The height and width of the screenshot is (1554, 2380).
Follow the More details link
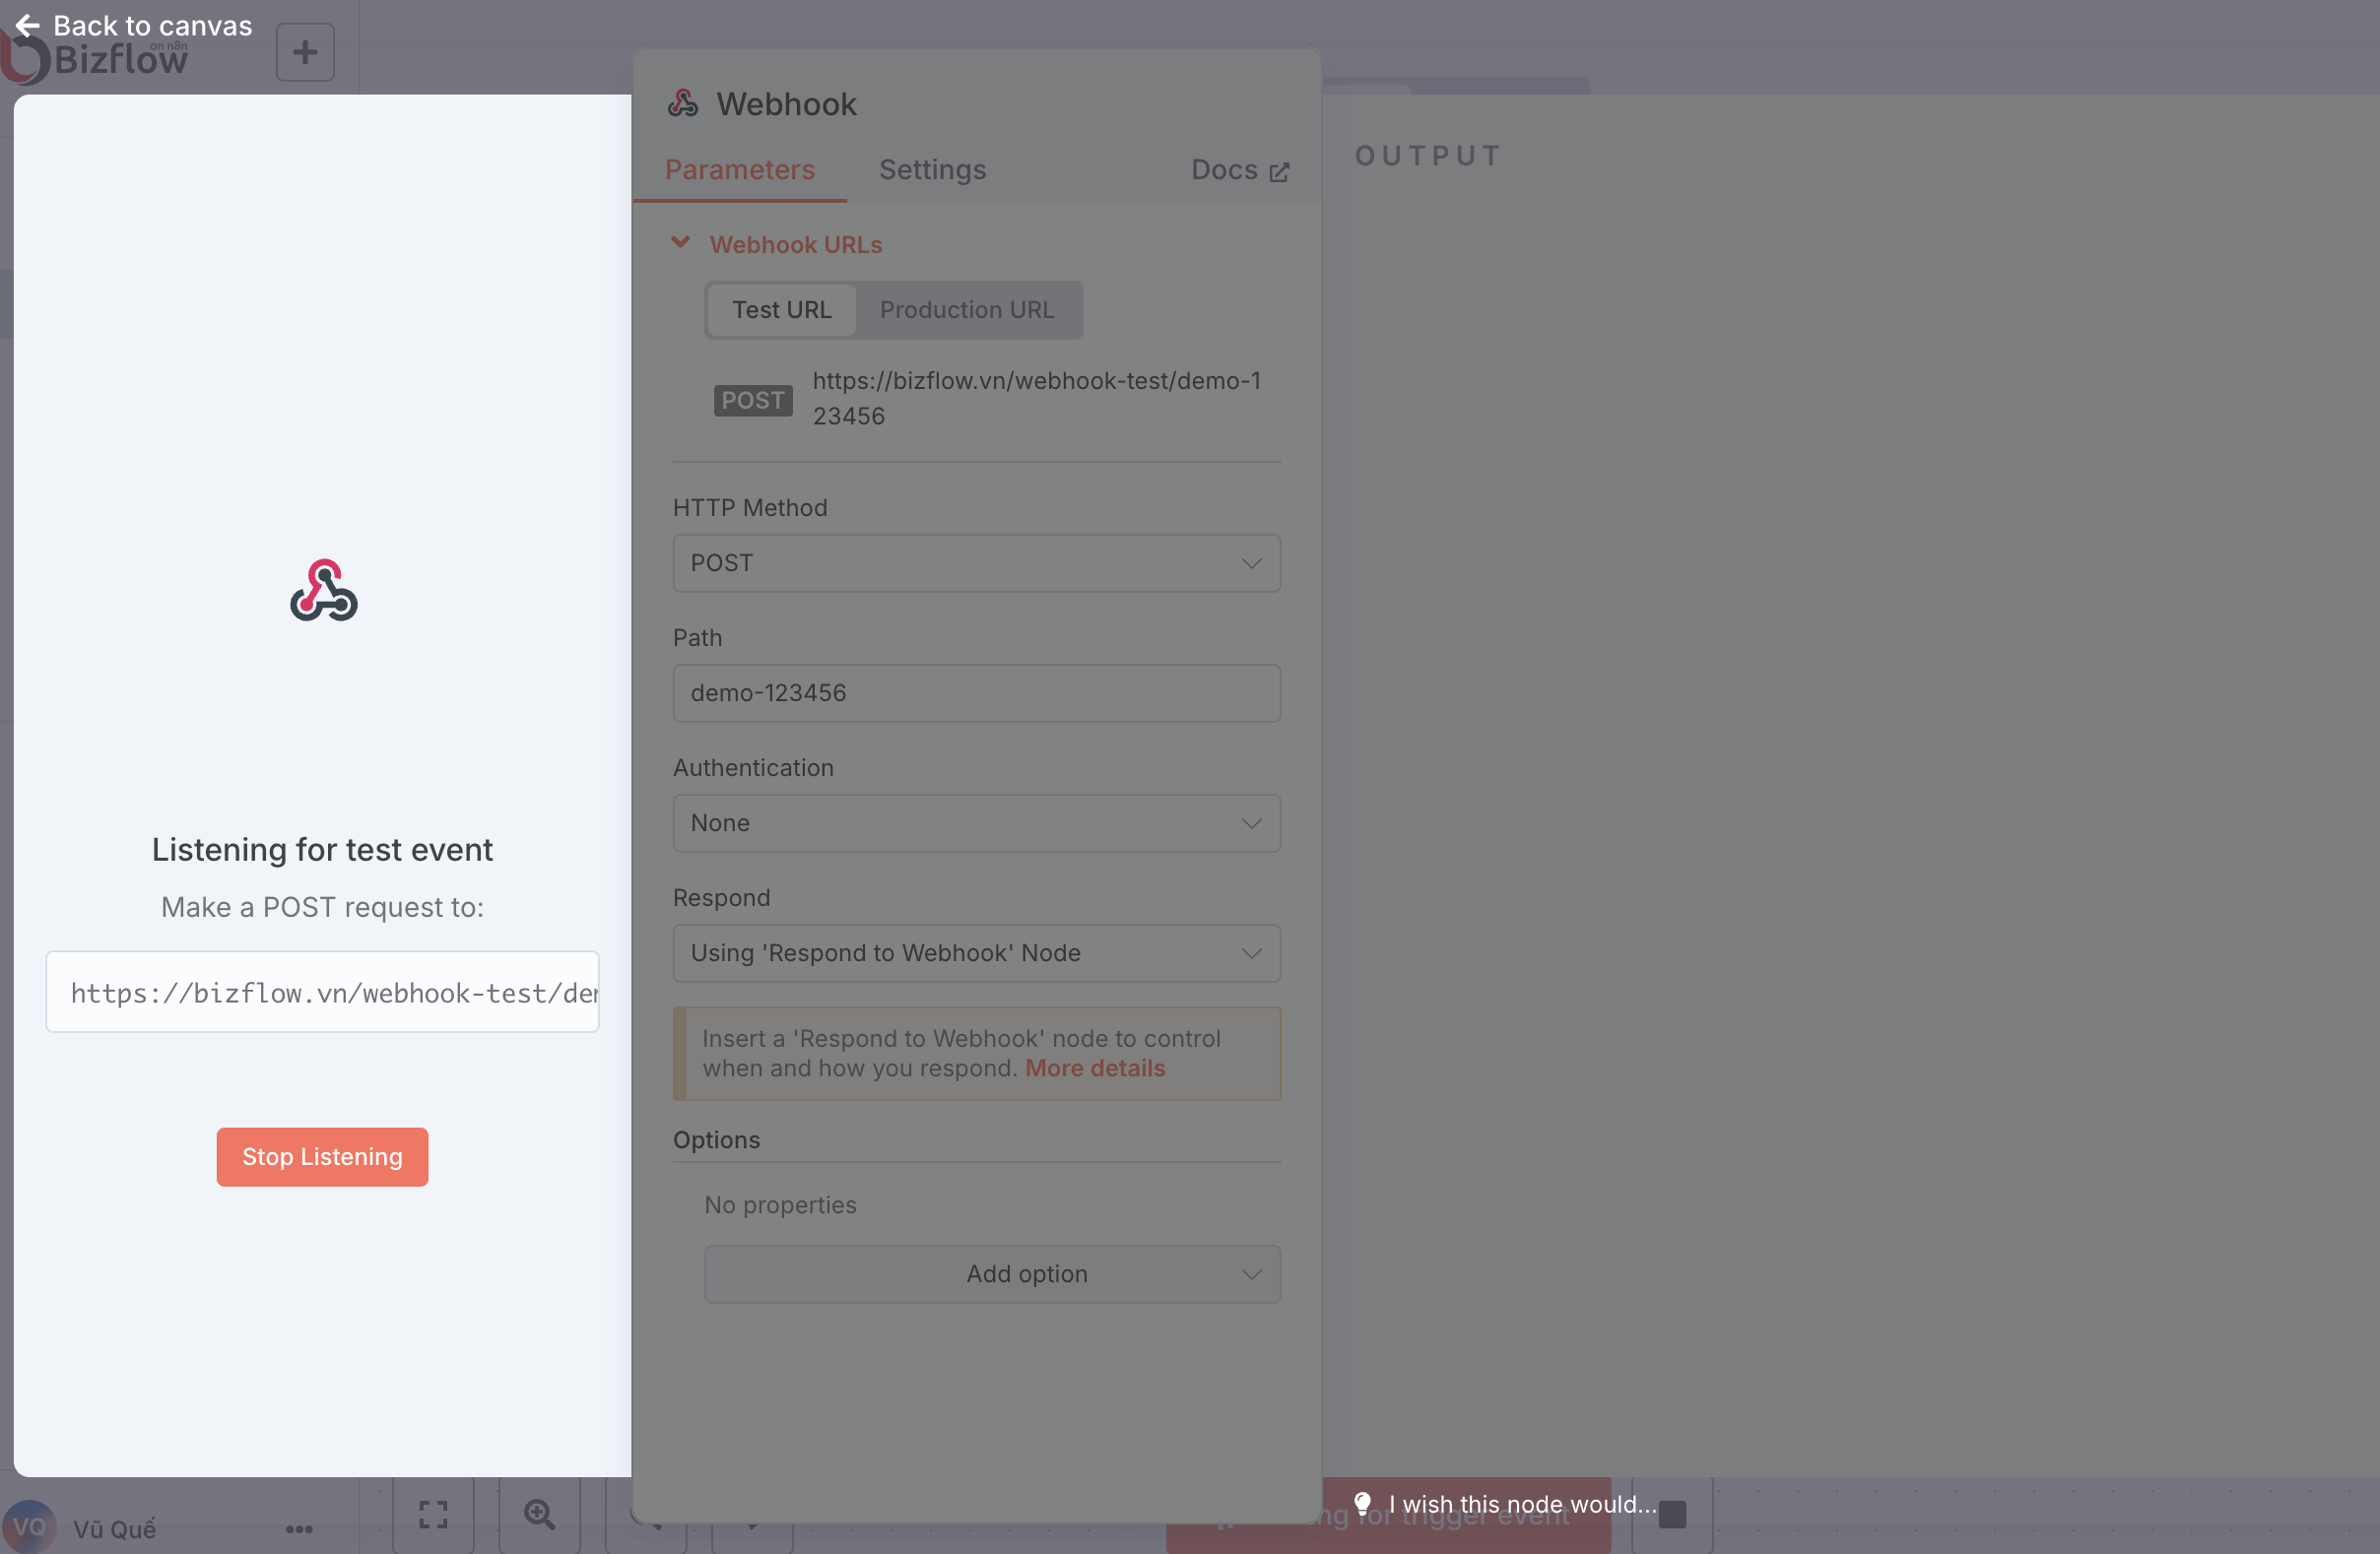click(x=1095, y=1068)
